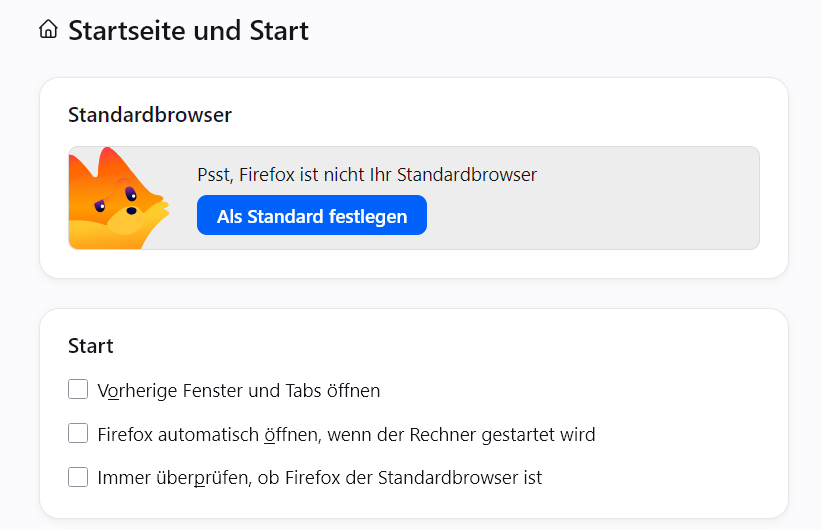
Task: Tick the Firefox automatisch öffnen checkbox
Action: [78, 433]
